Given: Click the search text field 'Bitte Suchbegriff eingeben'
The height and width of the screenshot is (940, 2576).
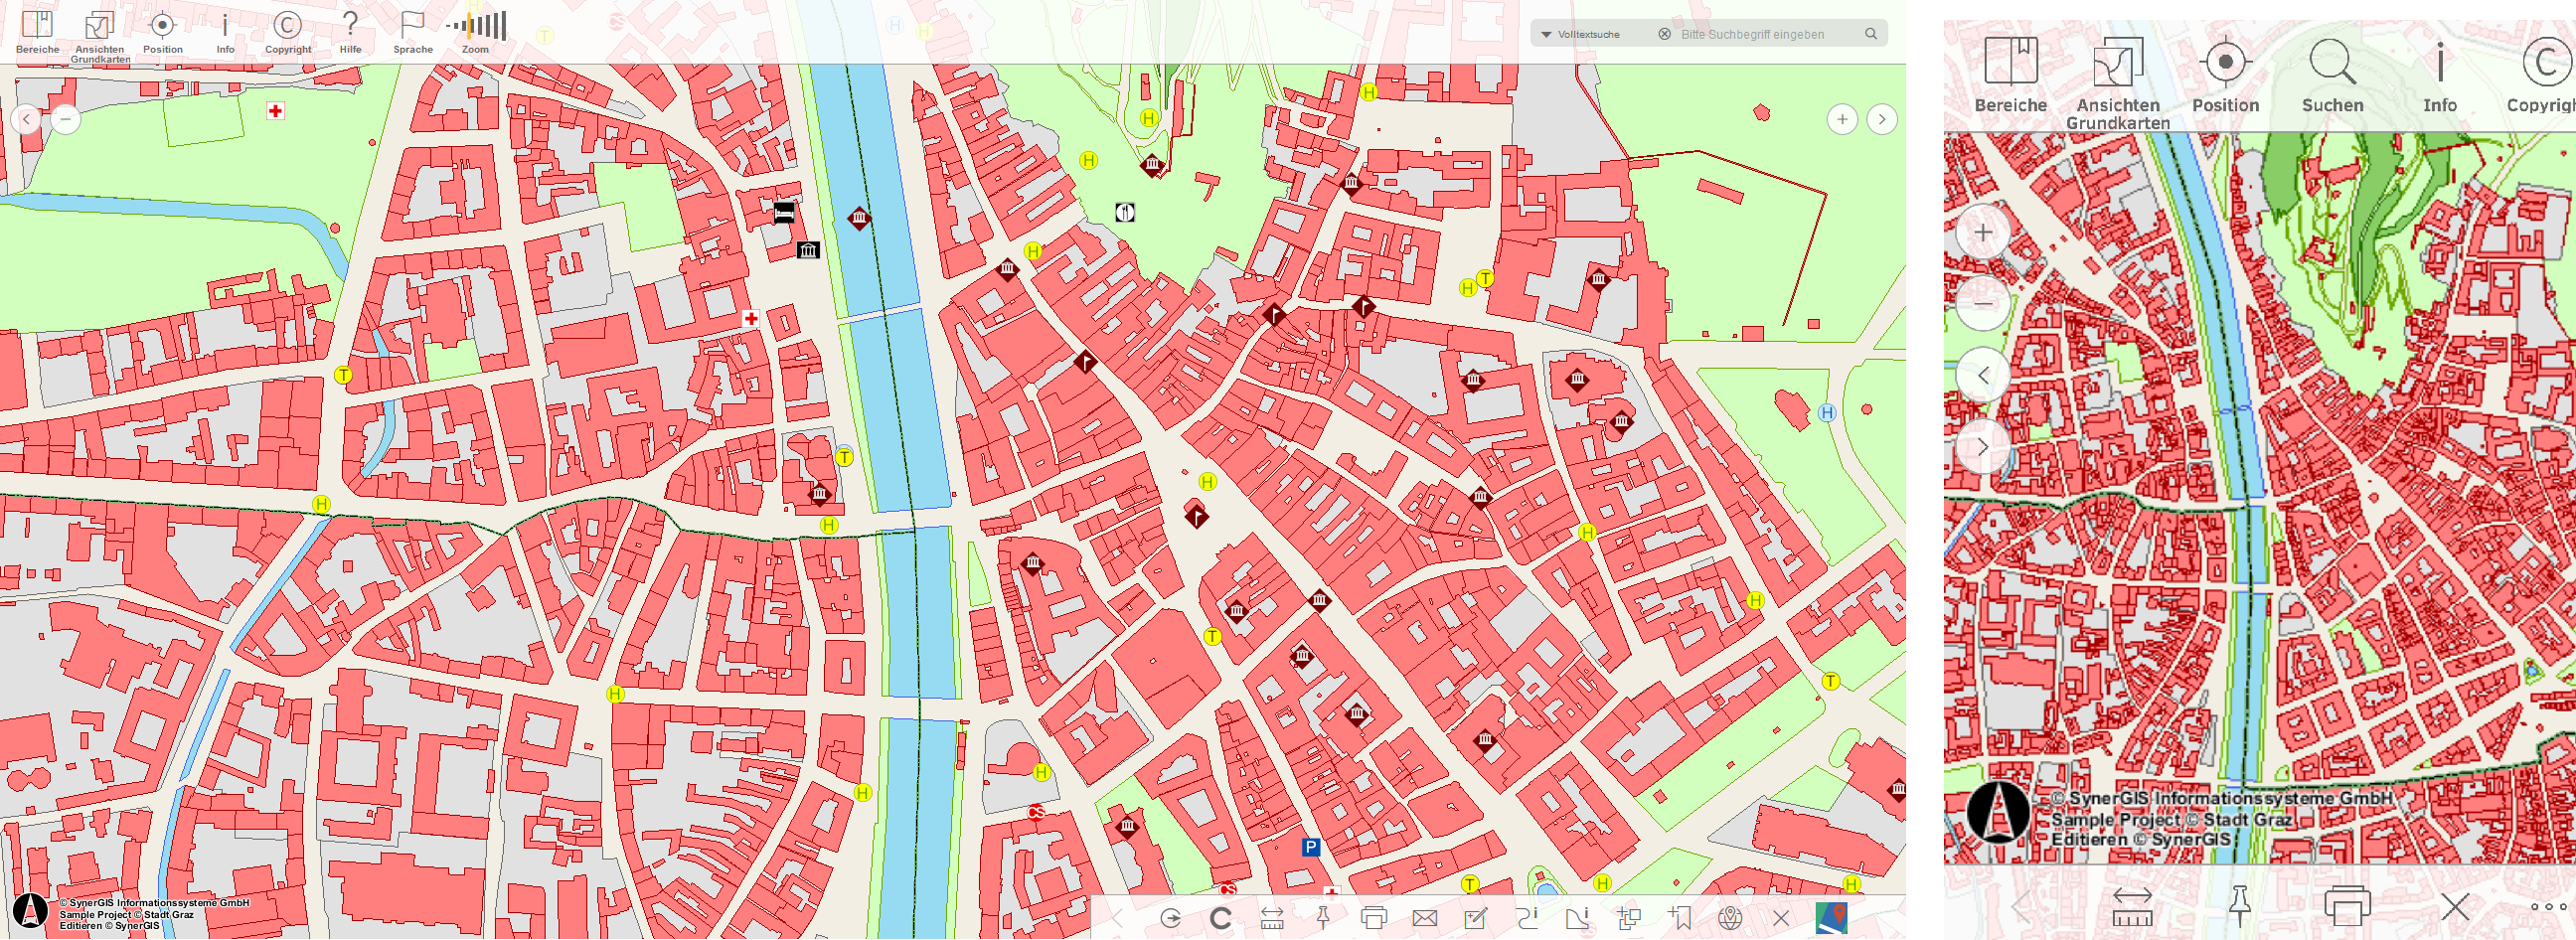Looking at the screenshot, I should point(1765,35).
